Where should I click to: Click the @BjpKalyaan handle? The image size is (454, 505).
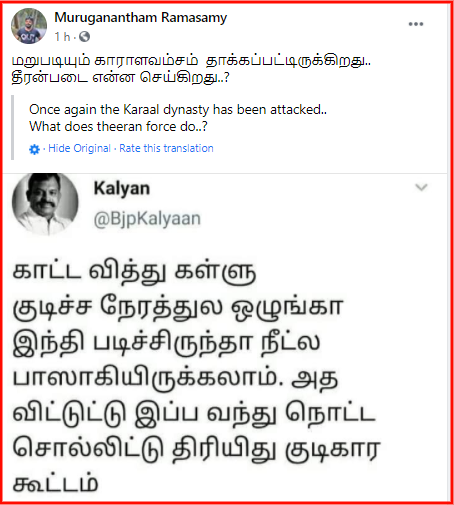pos(147,219)
